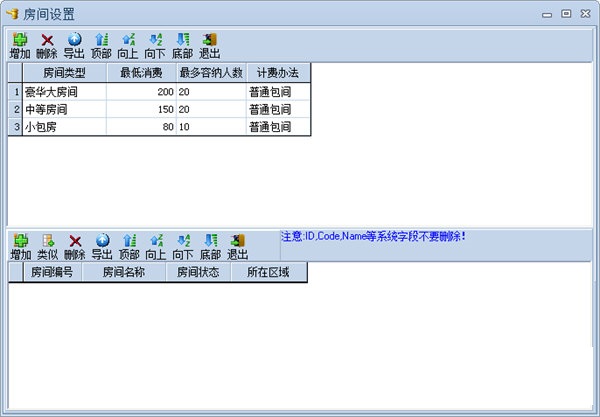Close the 房间设置 window
Screen dimensions: 600x417
[x=585, y=14]
